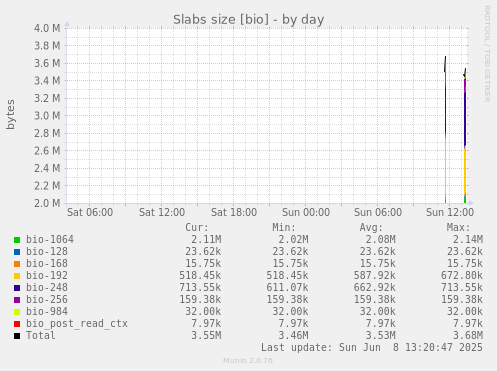The height and width of the screenshot is (371, 497).
Task: Click bio-192 max value 672.80k
Action: point(462,275)
